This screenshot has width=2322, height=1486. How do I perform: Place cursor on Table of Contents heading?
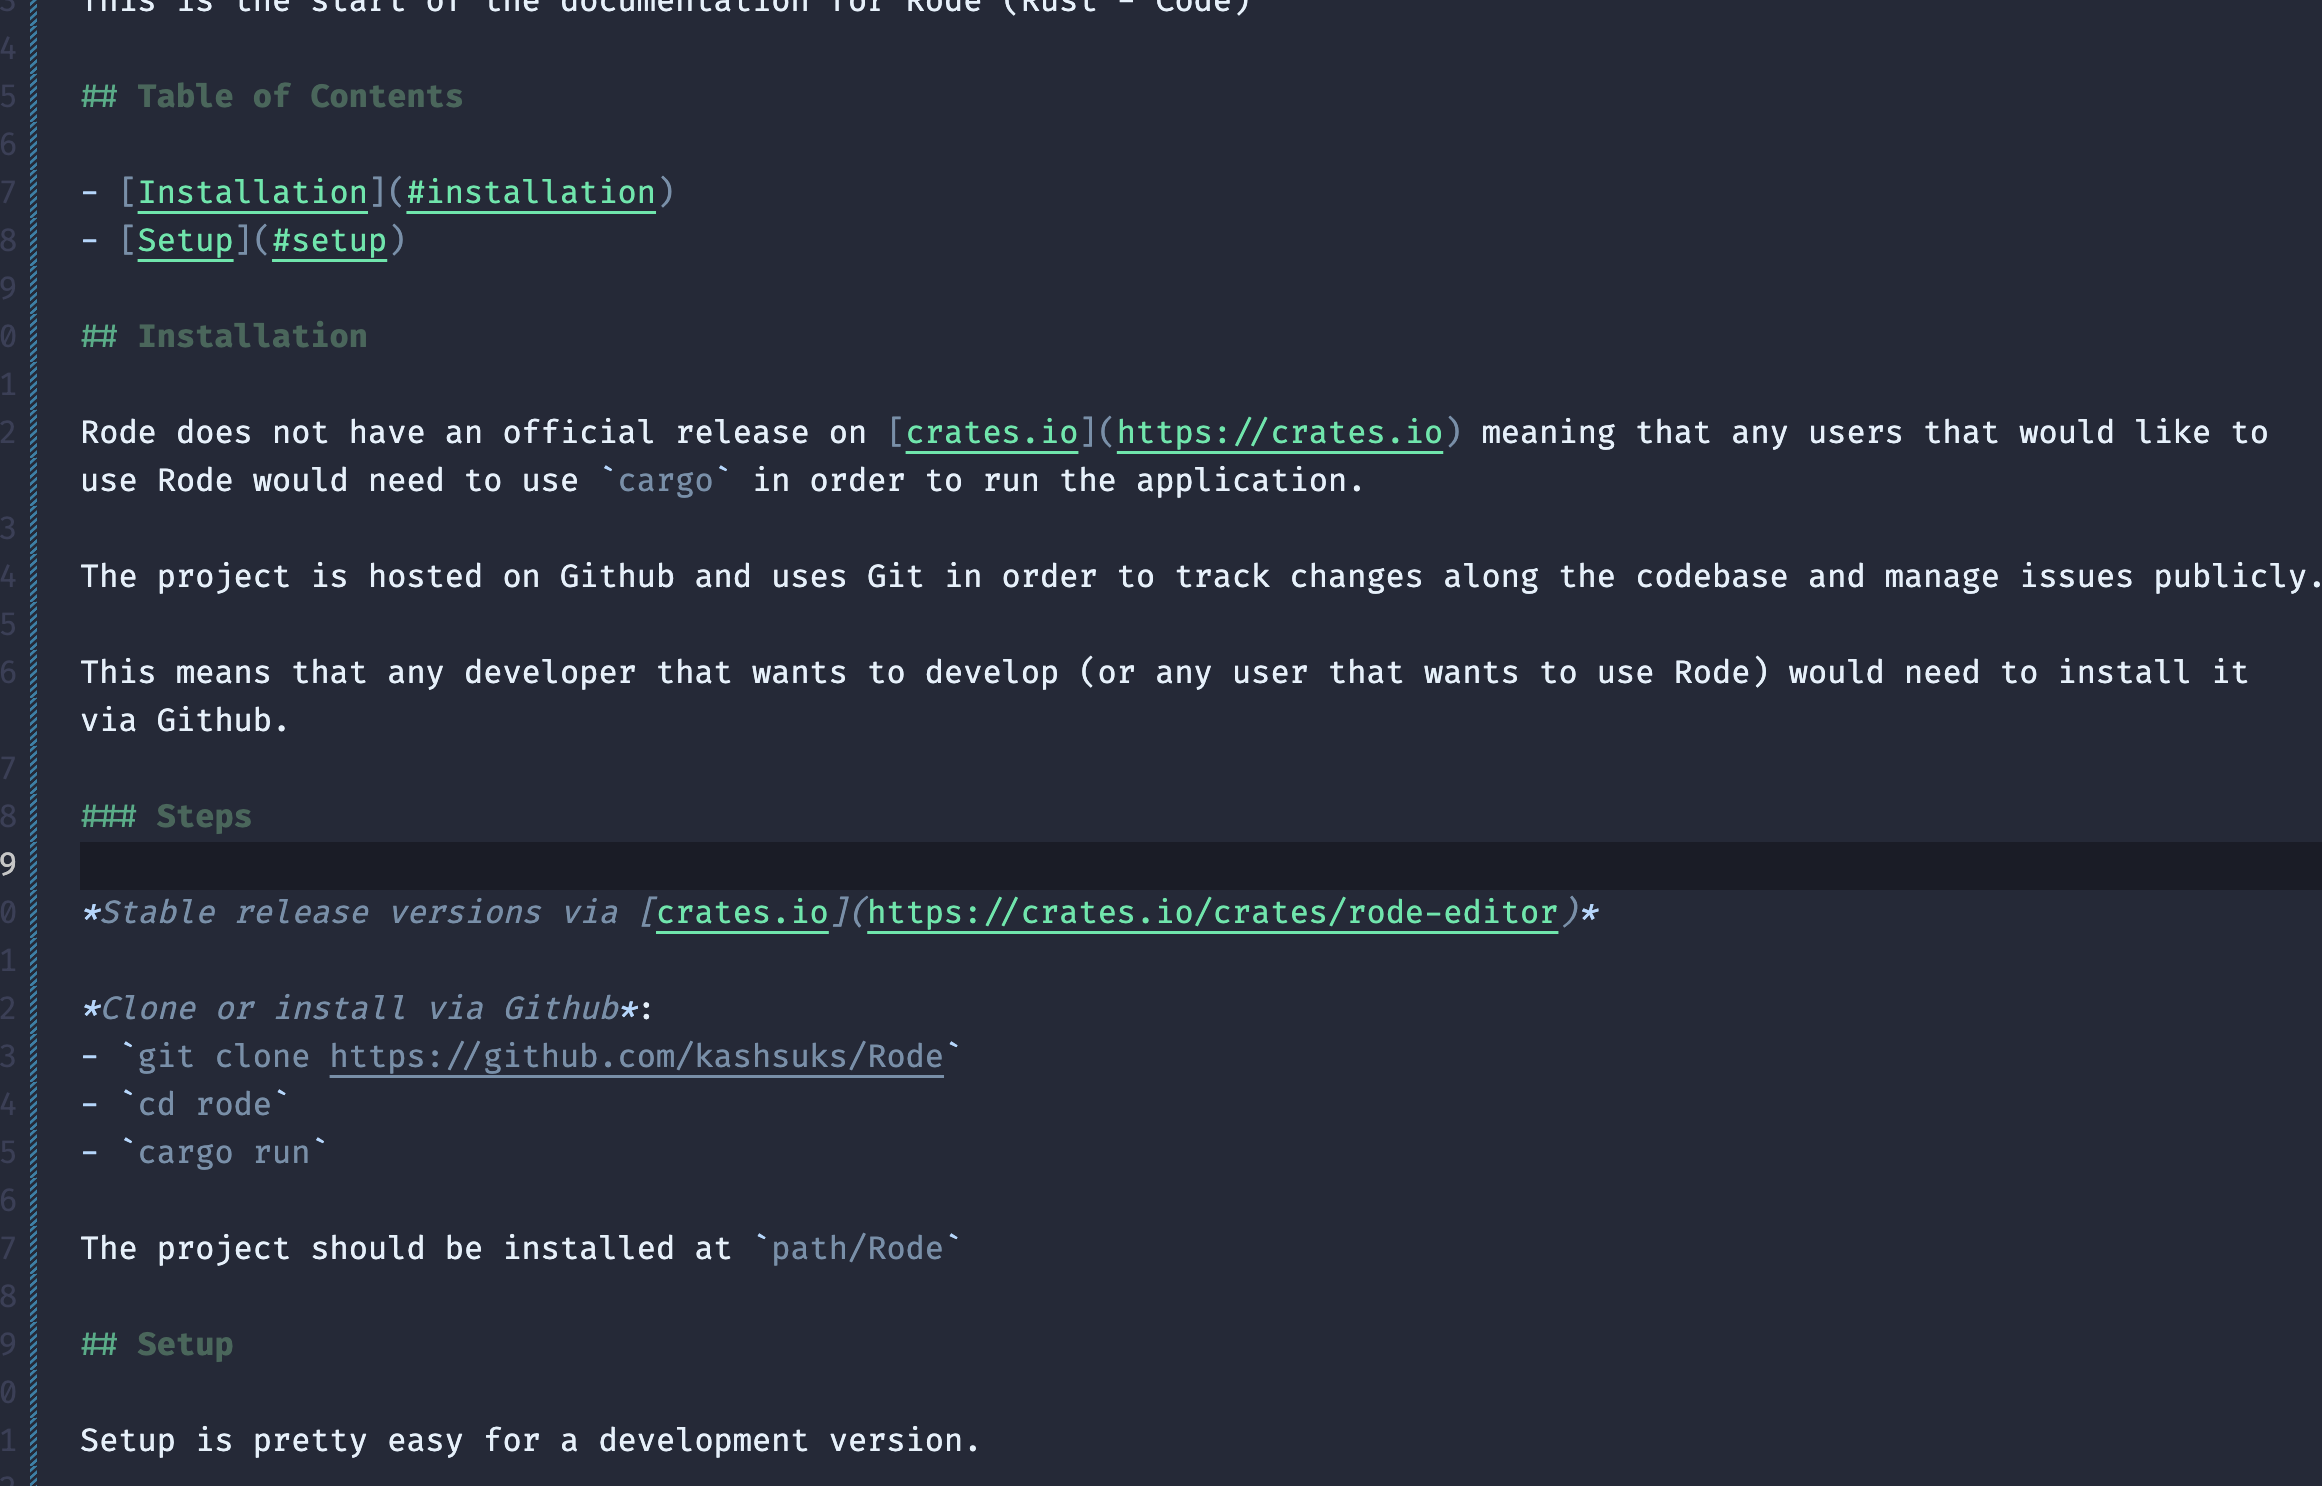299,96
